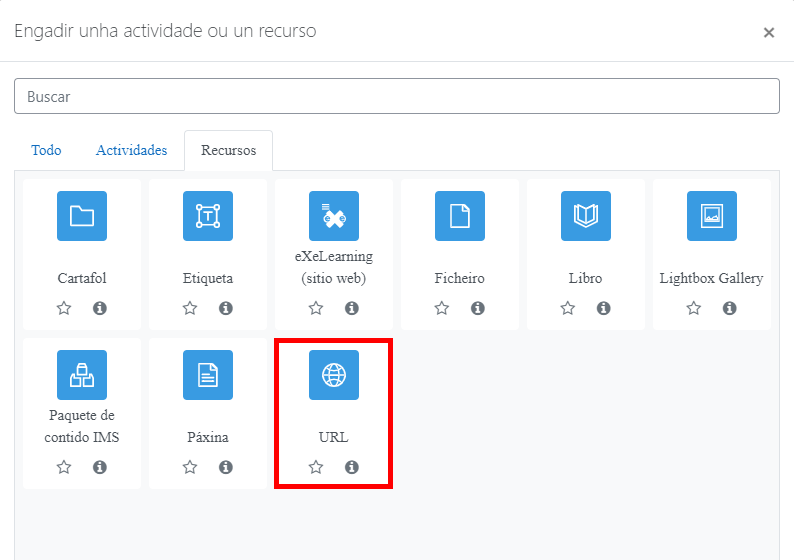Screen dimensions: 794x560
Task: Star the Cartafol resource as favourite
Action: (x=64, y=308)
